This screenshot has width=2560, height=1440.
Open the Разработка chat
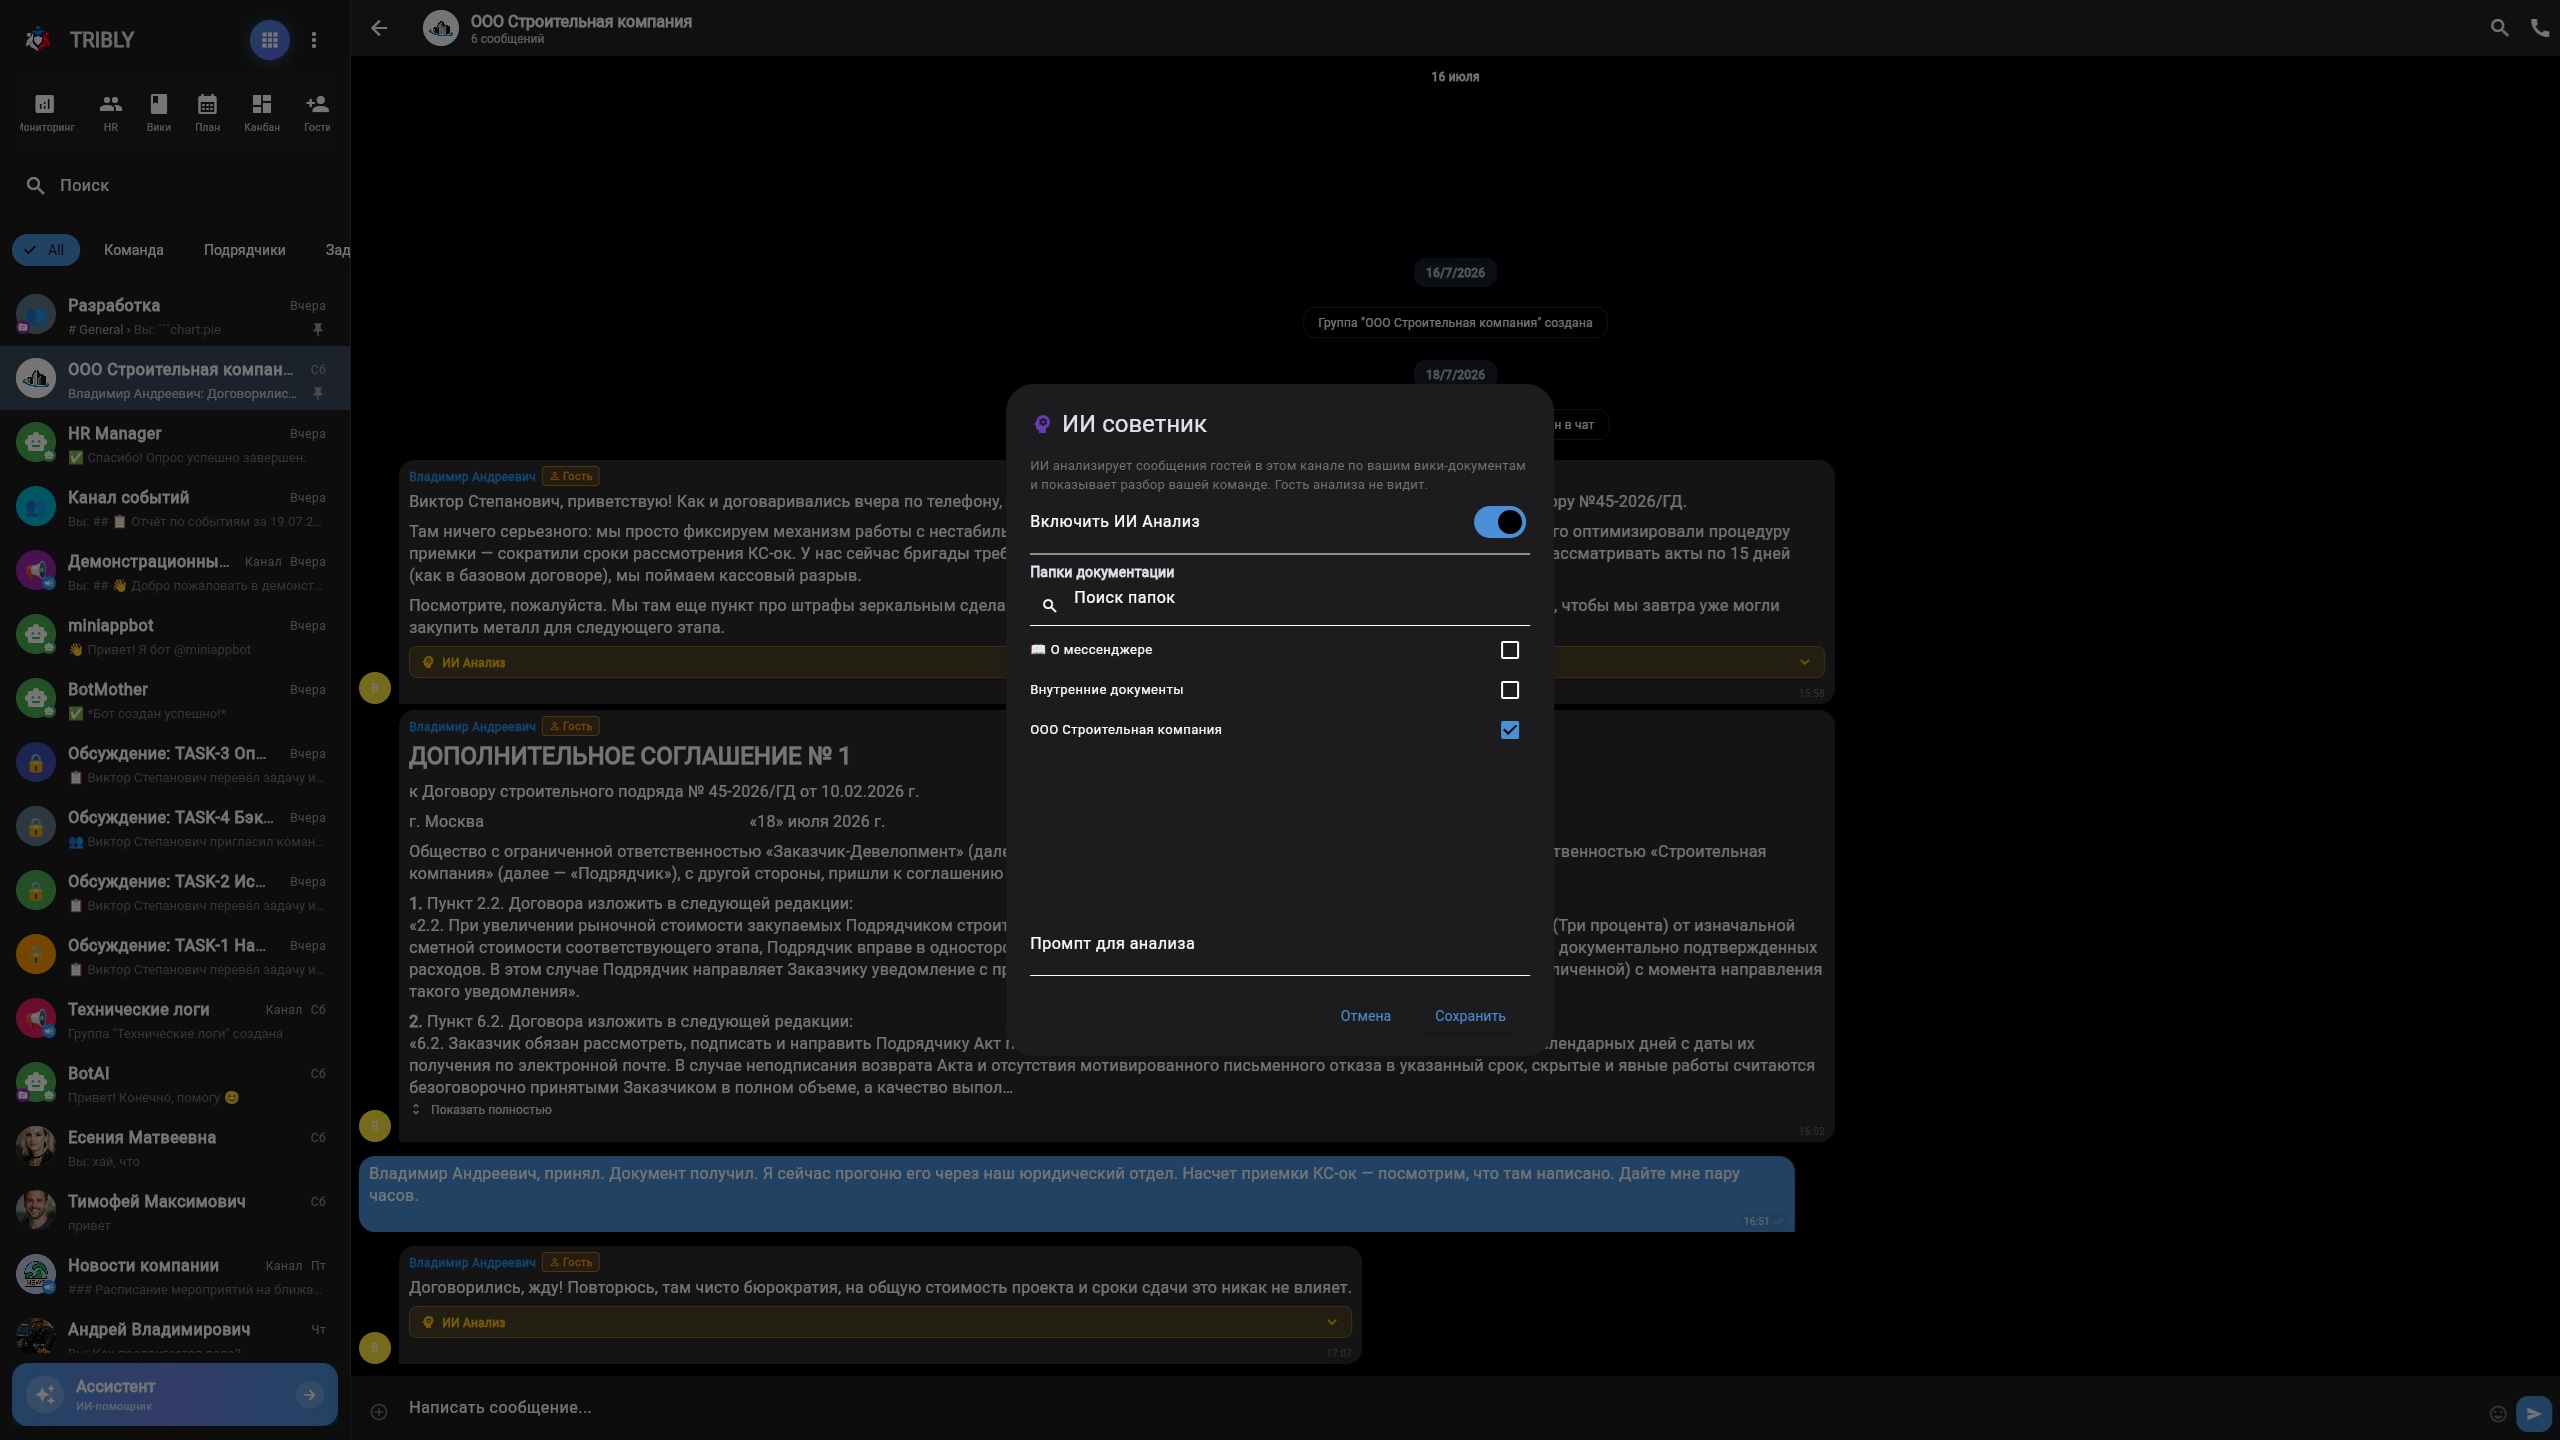[175, 316]
